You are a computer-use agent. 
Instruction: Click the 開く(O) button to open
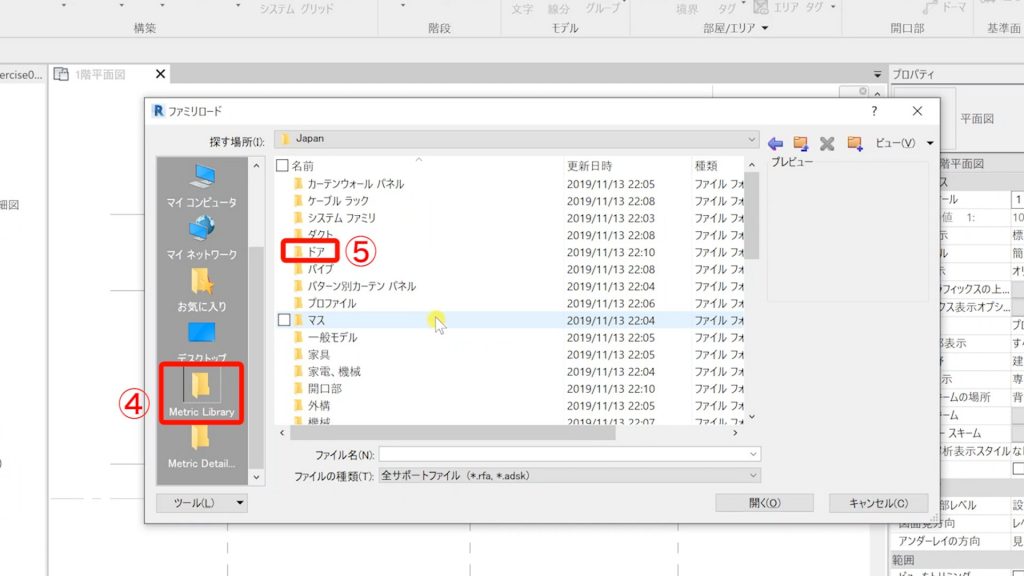(763, 503)
